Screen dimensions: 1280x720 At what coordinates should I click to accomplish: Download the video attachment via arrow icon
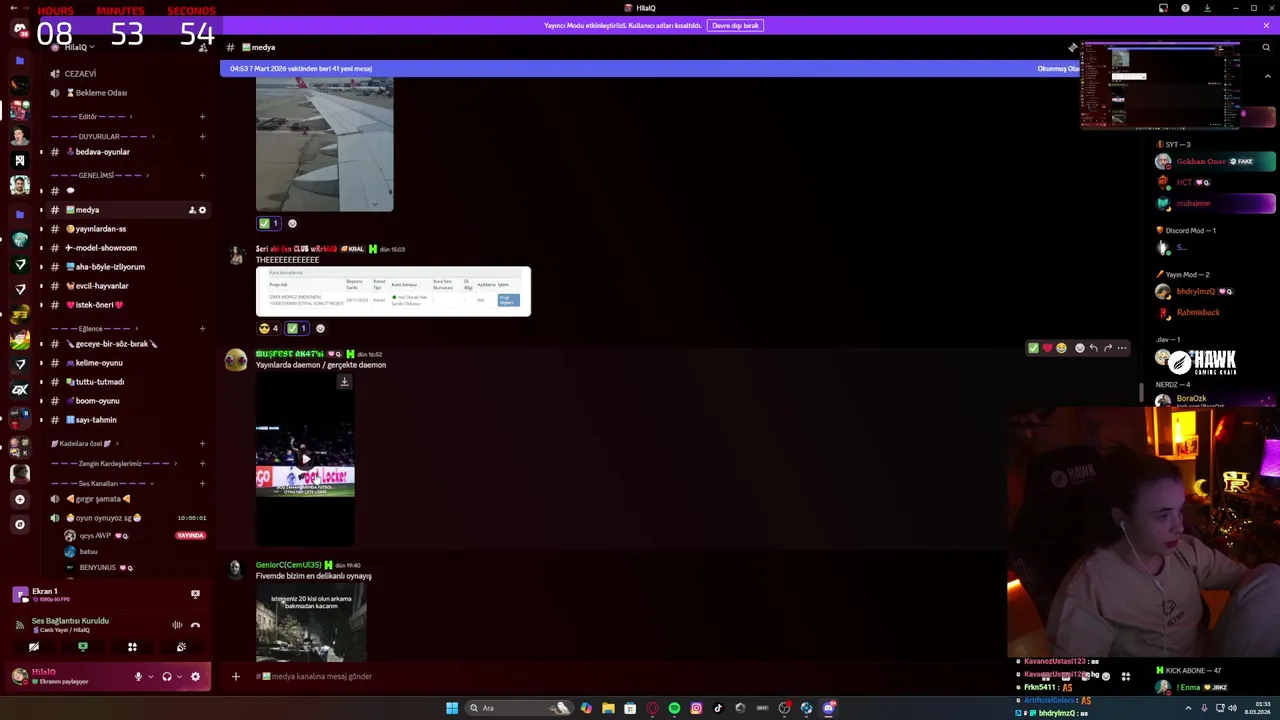pos(344,381)
